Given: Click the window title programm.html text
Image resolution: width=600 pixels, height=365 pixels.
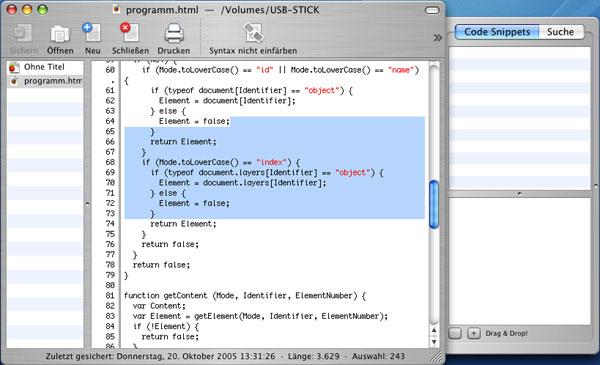Looking at the screenshot, I should coord(162,10).
